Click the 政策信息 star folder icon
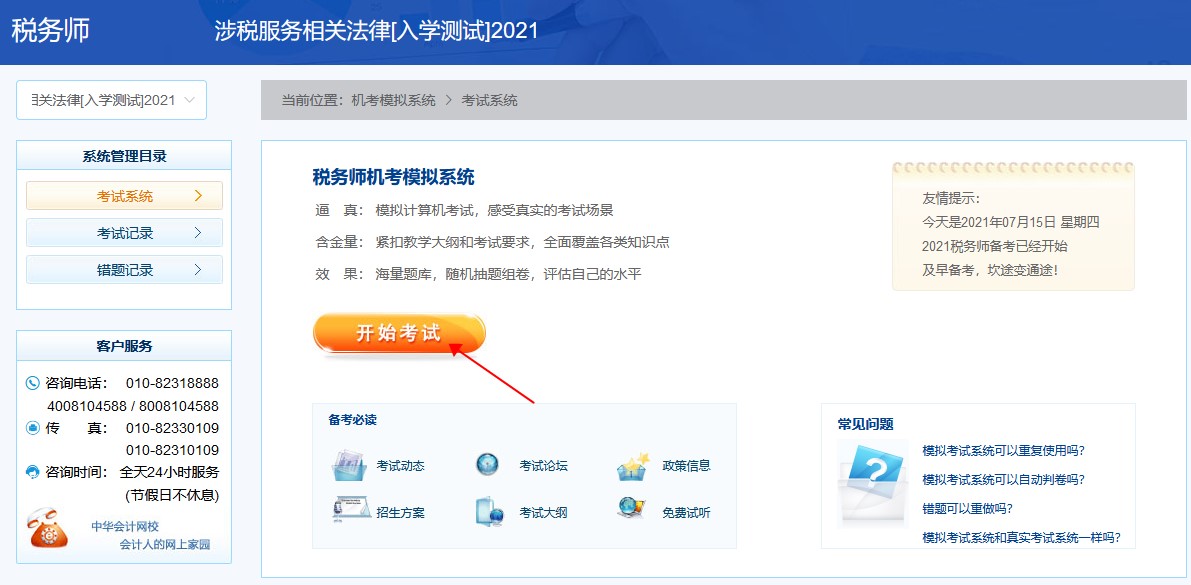The image size is (1191, 585). click(x=634, y=465)
